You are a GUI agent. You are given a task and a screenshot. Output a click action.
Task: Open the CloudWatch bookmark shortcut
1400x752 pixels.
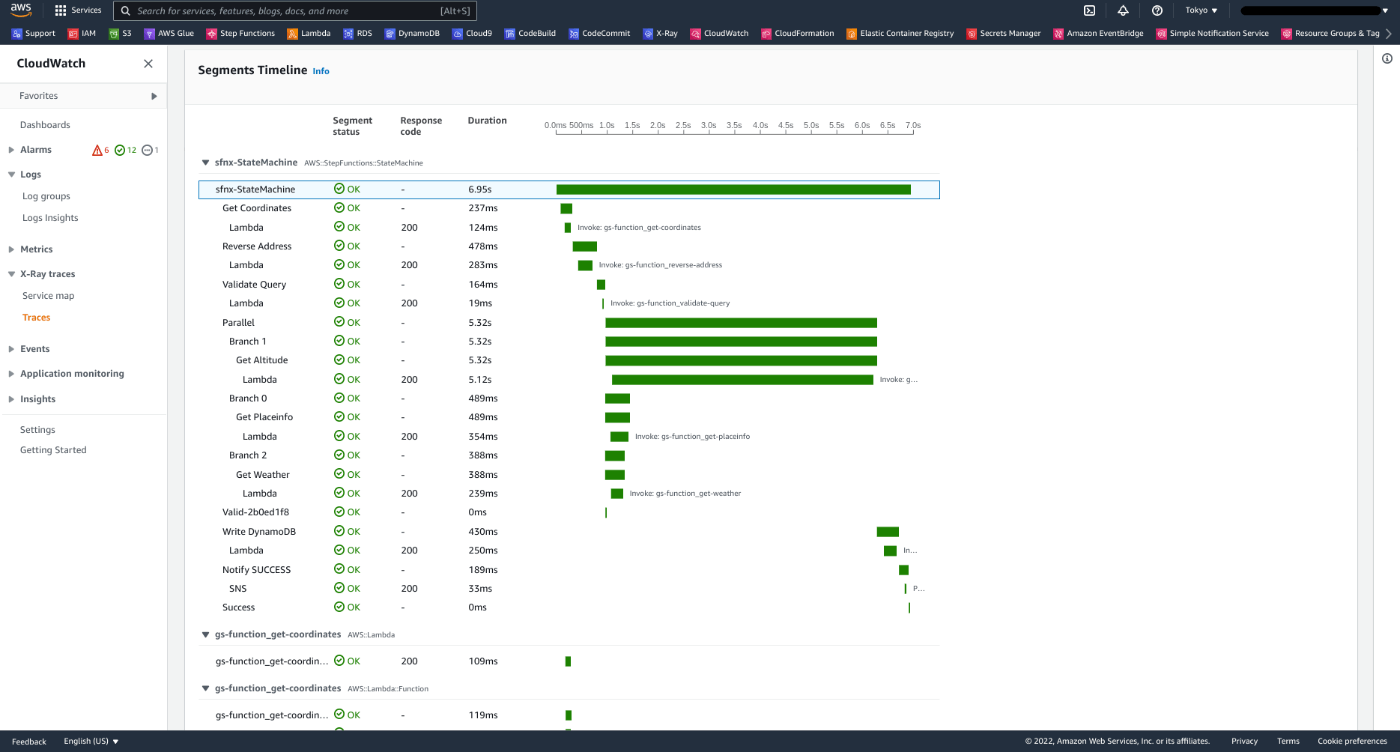(x=719, y=33)
